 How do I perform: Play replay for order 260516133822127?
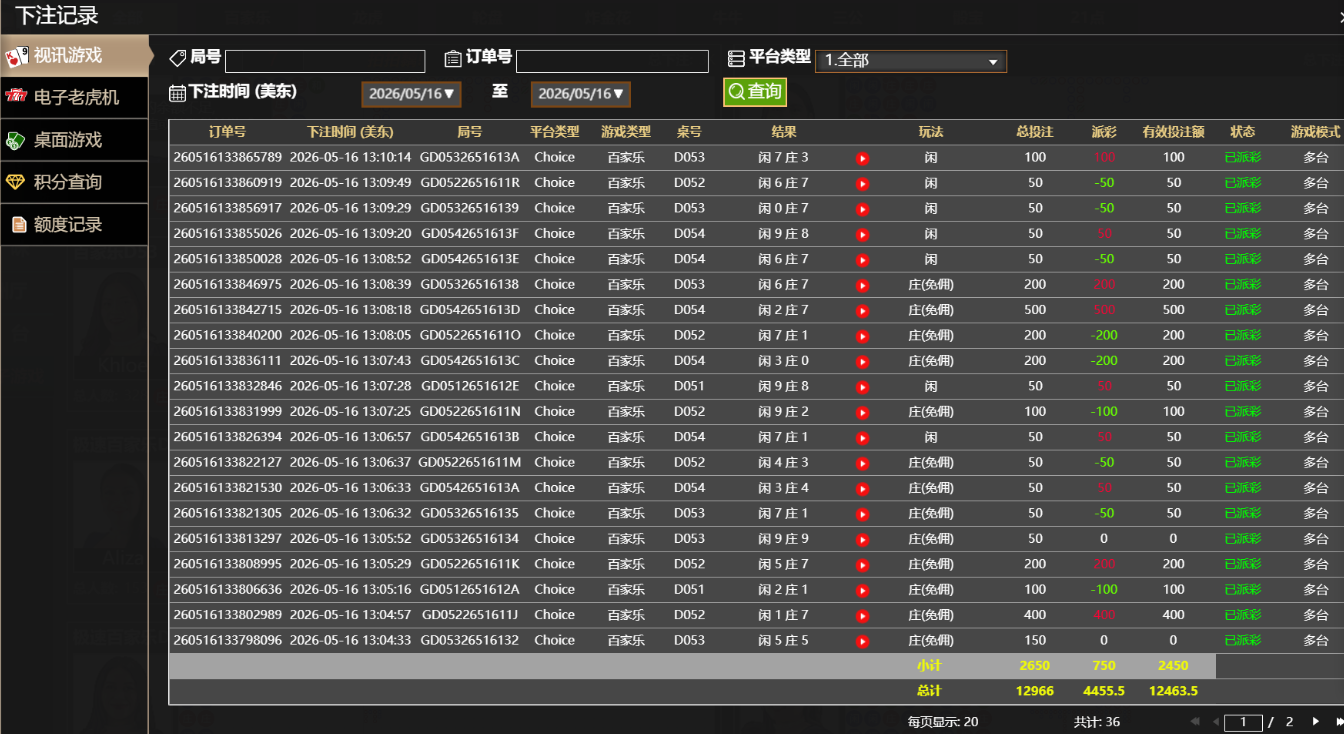(862, 463)
